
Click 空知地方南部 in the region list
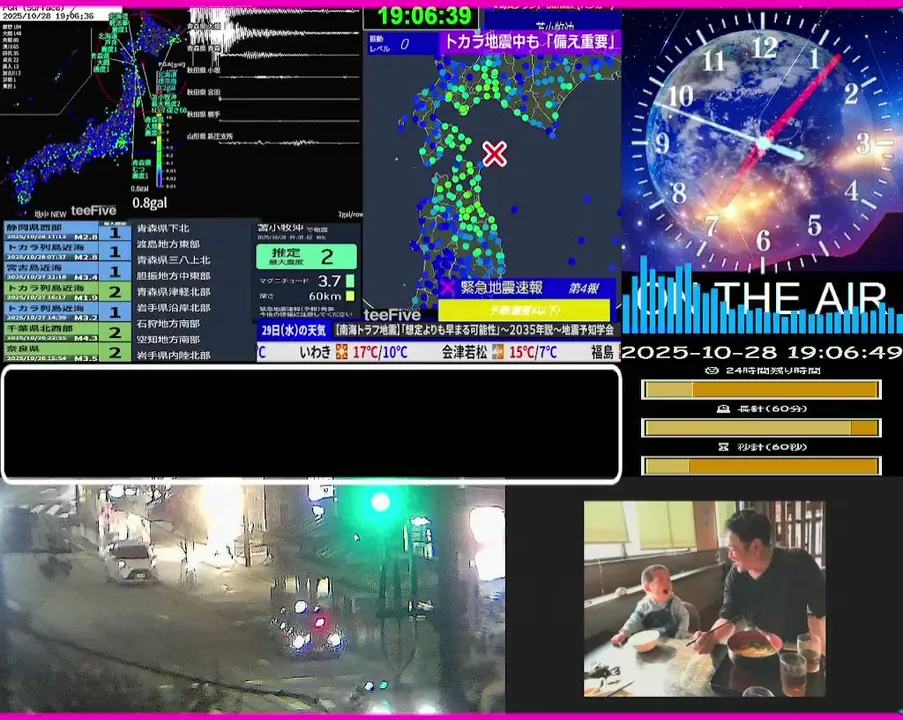(x=168, y=339)
